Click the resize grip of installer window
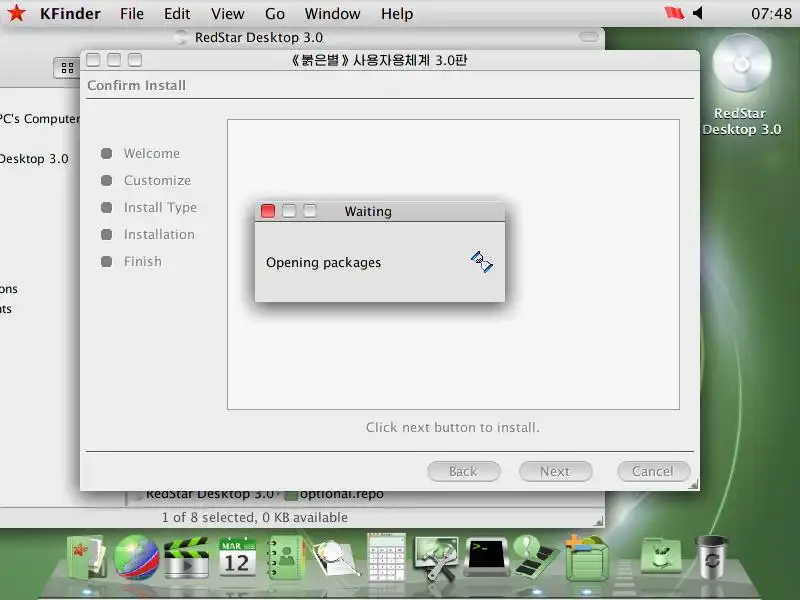Image resolution: width=800 pixels, height=600 pixels. pos(693,484)
